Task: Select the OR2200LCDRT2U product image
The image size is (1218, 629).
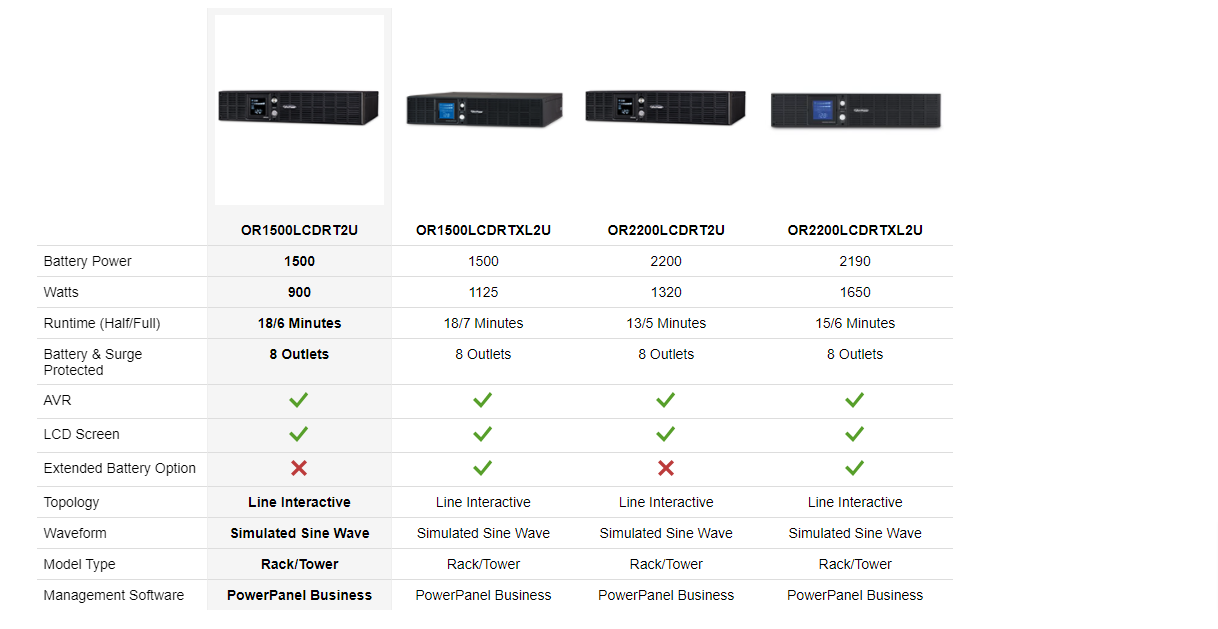Action: coord(665,107)
